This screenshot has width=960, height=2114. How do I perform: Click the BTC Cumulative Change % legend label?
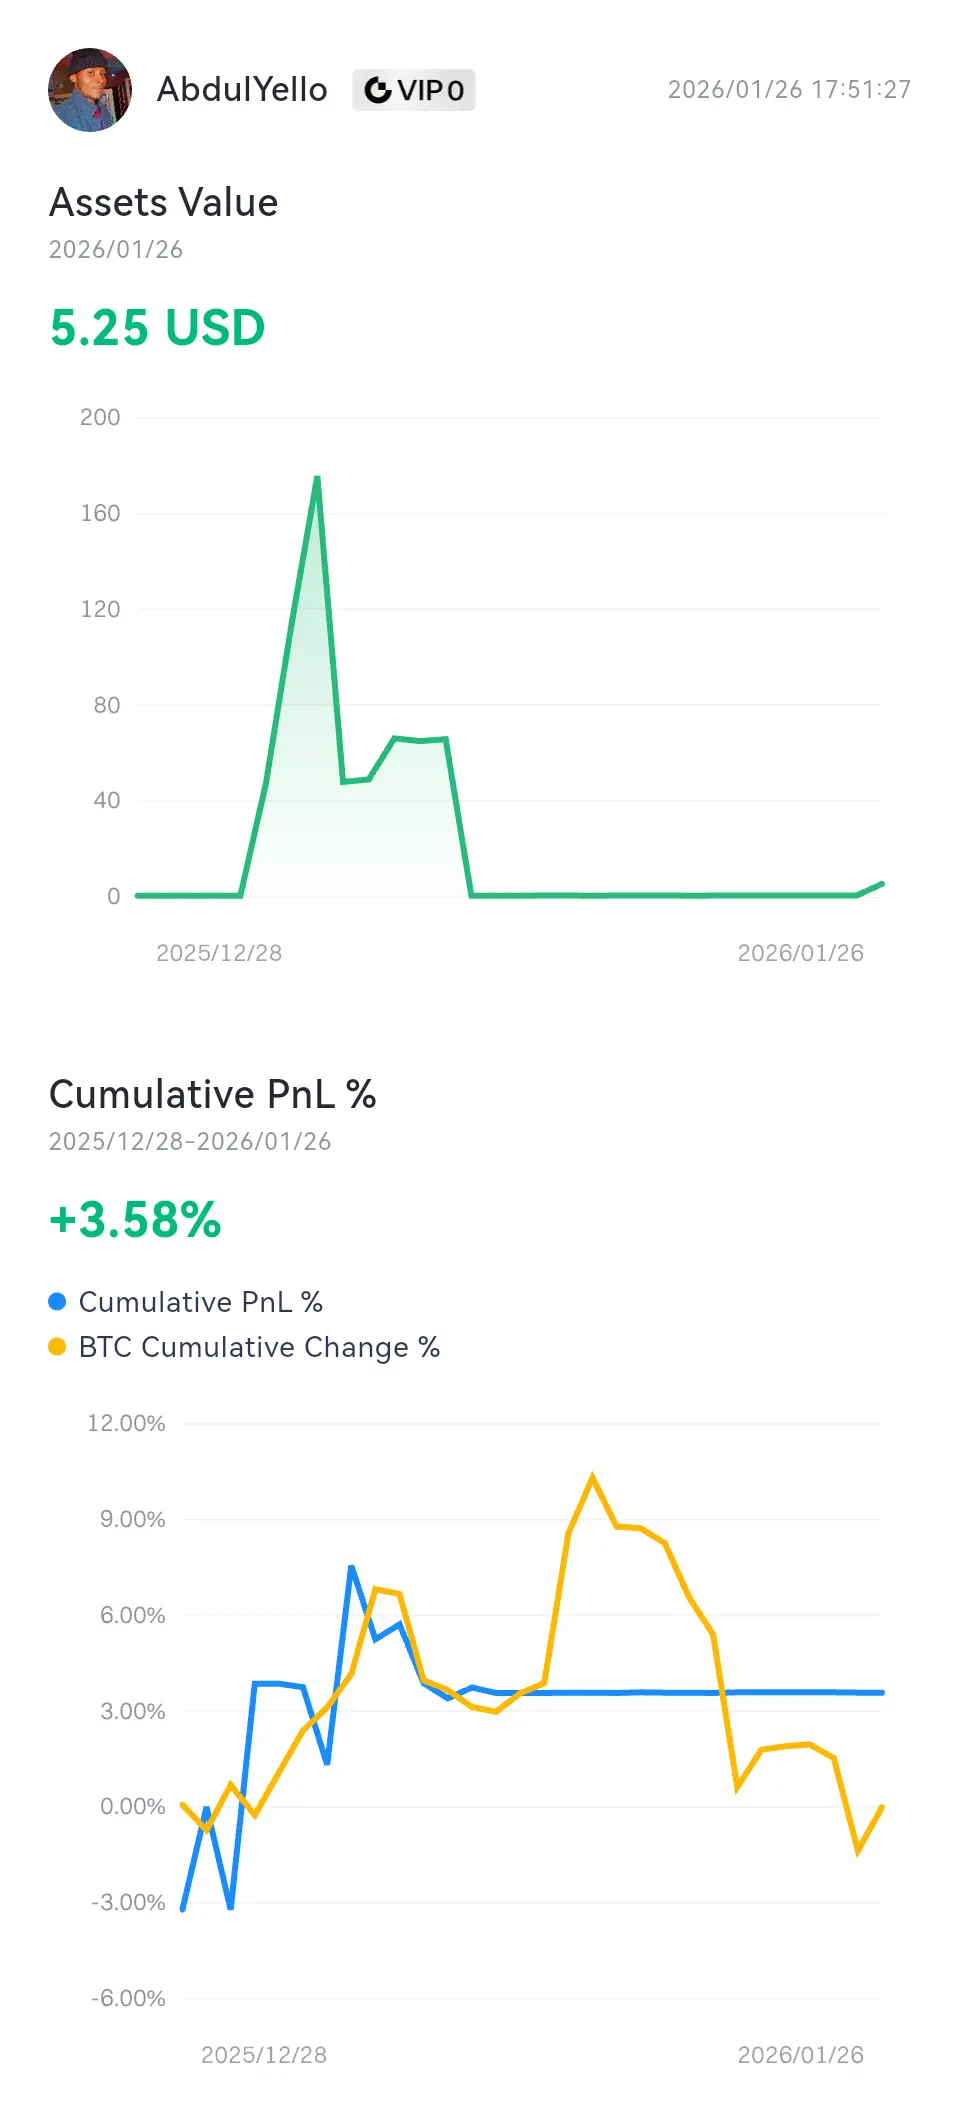point(260,1347)
